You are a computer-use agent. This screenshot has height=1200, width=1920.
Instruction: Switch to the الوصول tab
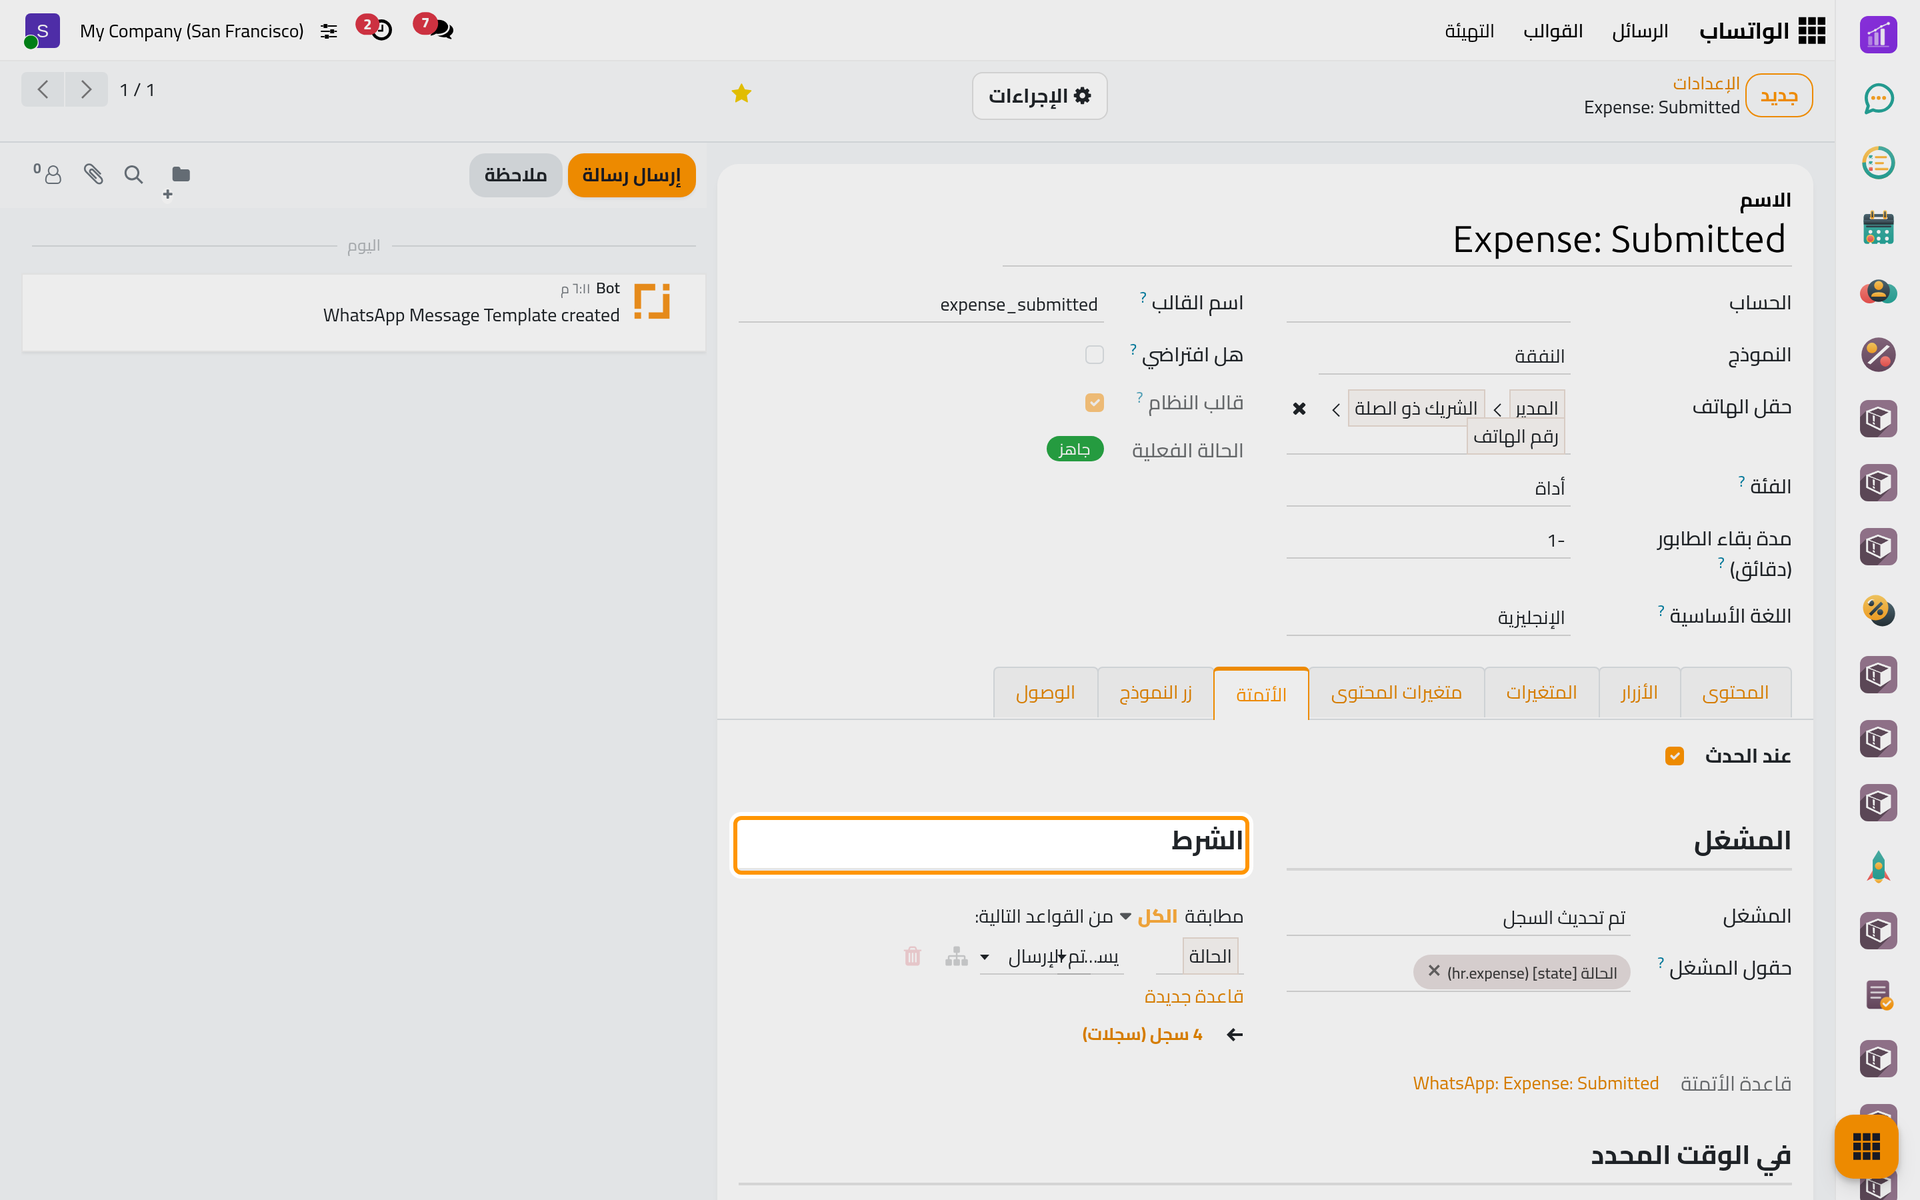tap(1045, 693)
